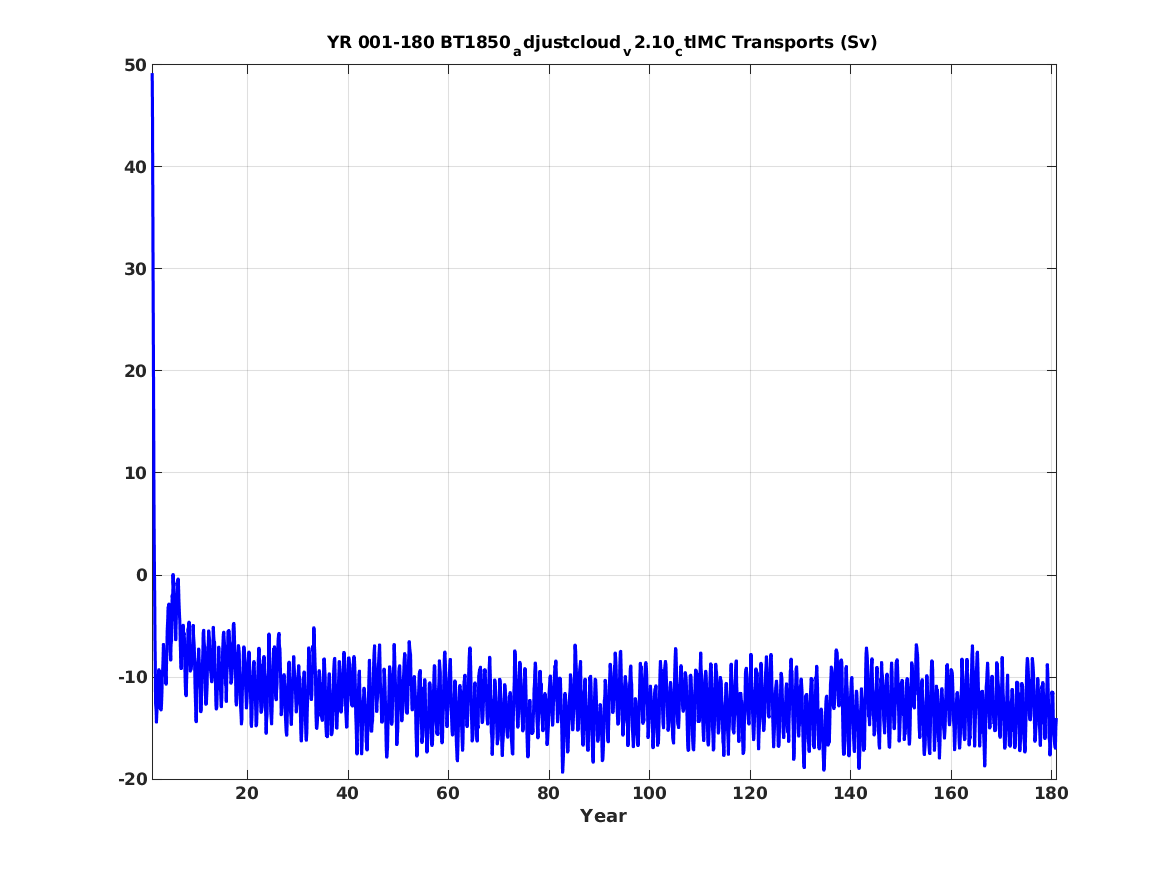Click the x-axis tick label '80'
The height and width of the screenshot is (875, 1167).
(x=549, y=793)
